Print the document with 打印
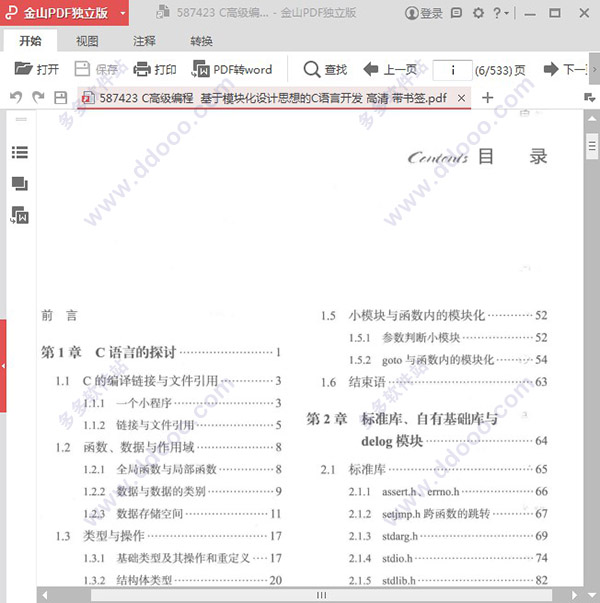This screenshot has width=600, height=603. [x=155, y=69]
